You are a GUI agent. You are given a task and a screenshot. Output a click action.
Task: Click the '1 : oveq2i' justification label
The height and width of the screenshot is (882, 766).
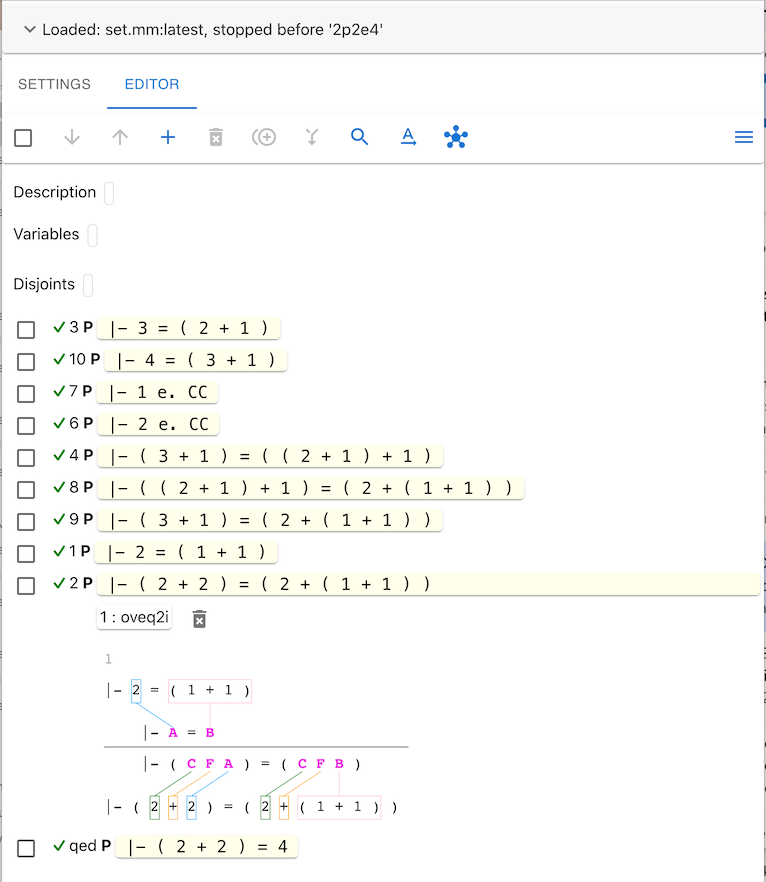click(134, 618)
